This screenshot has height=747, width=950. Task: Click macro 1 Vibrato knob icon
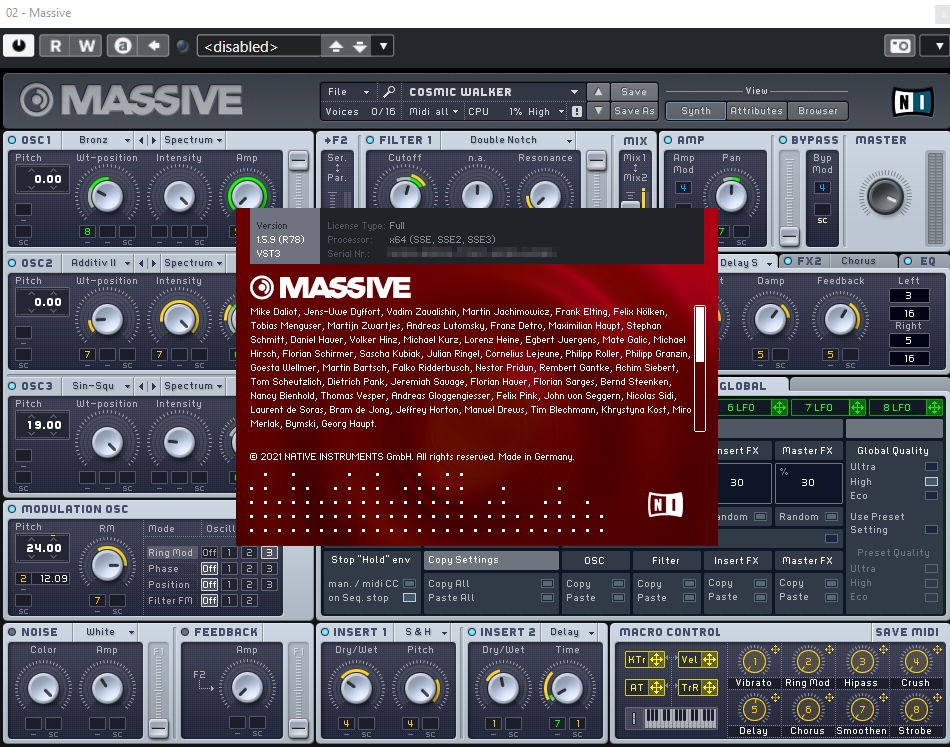754,662
